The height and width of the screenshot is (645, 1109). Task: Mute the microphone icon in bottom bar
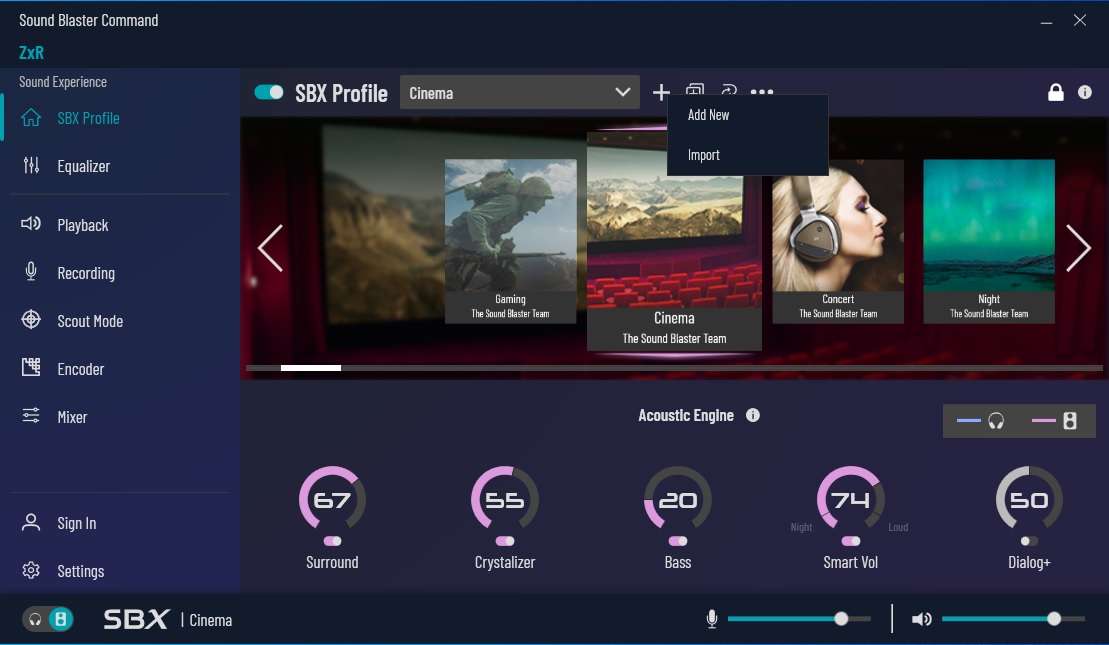point(712,620)
